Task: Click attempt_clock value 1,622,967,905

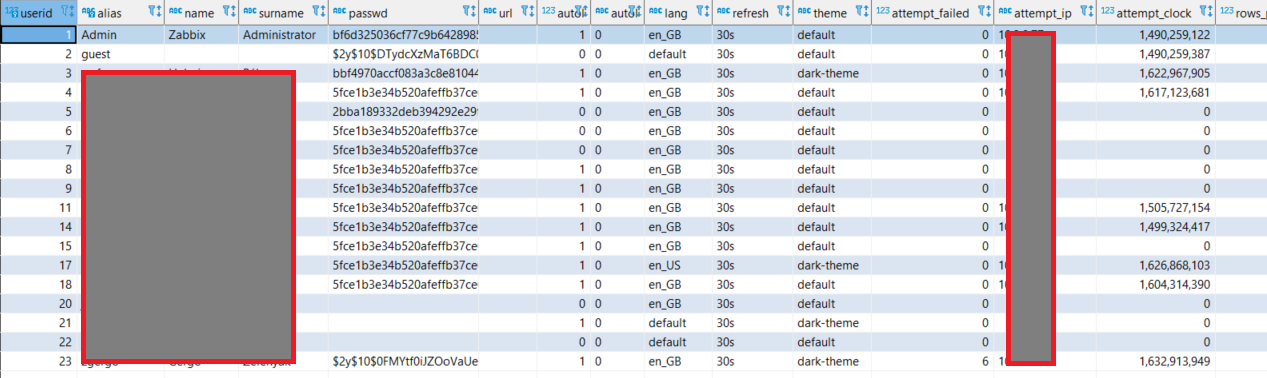Action: pos(1155,73)
